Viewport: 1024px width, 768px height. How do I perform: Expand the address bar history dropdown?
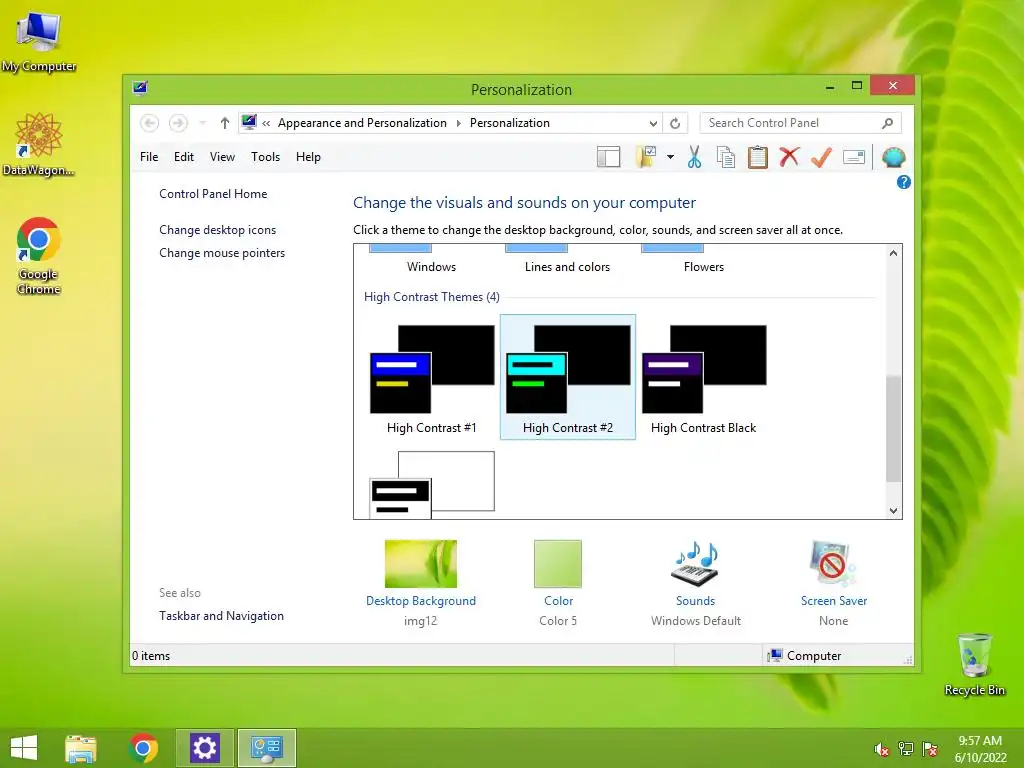pos(653,123)
